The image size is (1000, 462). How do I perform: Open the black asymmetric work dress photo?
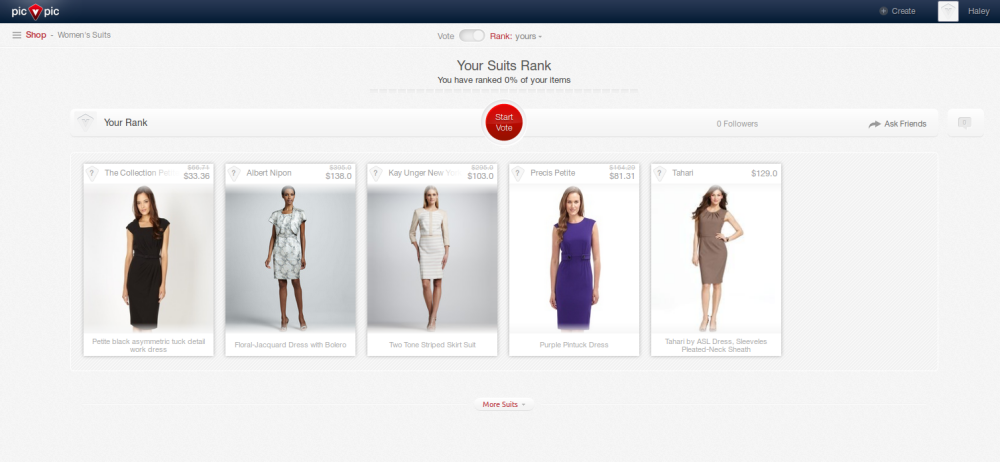[149, 258]
